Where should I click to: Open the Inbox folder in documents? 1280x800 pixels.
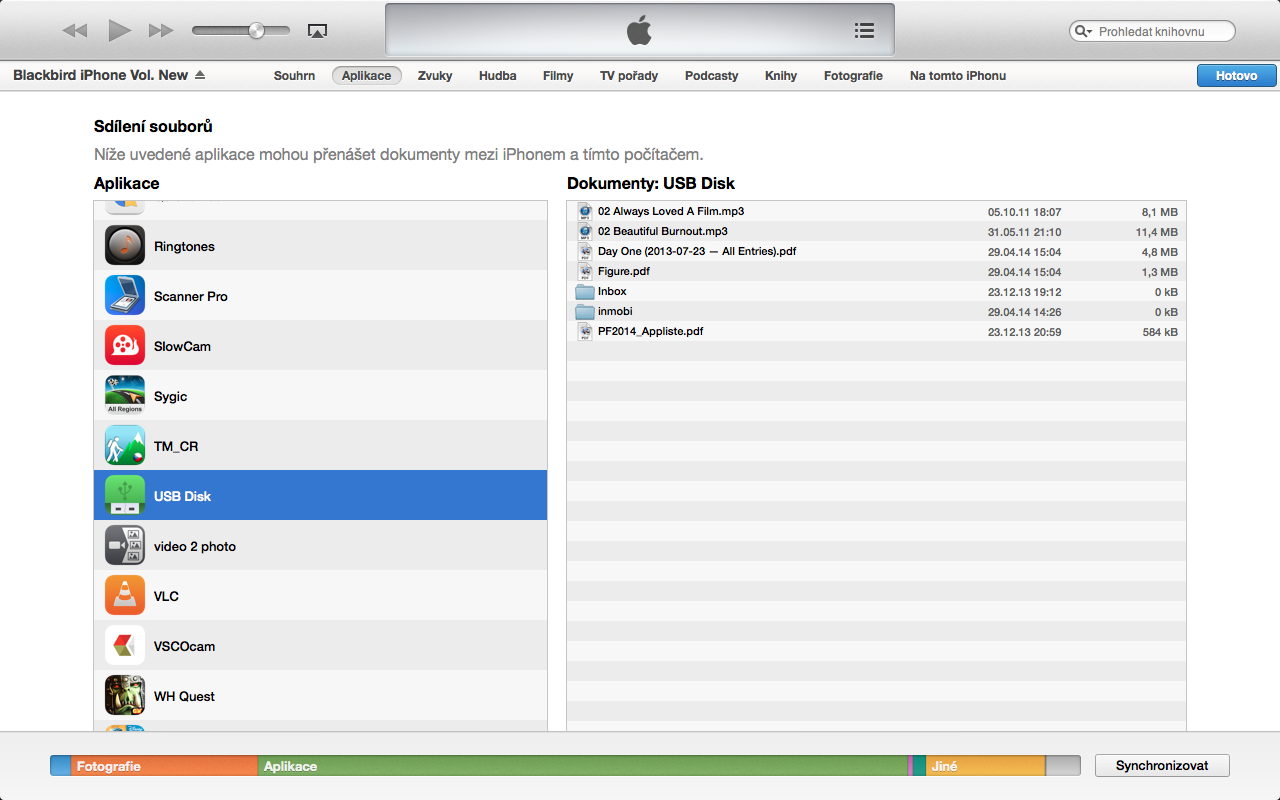611,292
